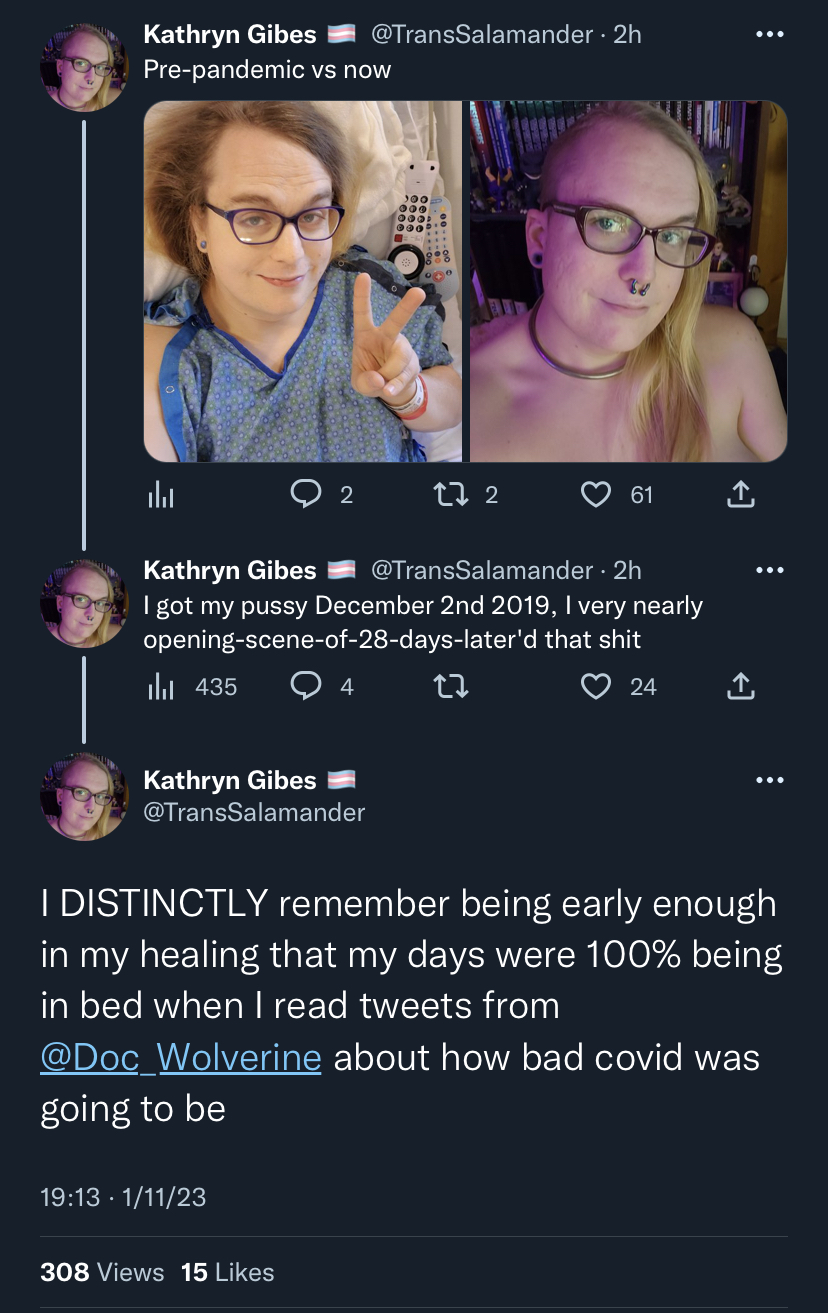View analytics icon on first tweet
Viewport: 828px width, 1313px height.
click(160, 494)
